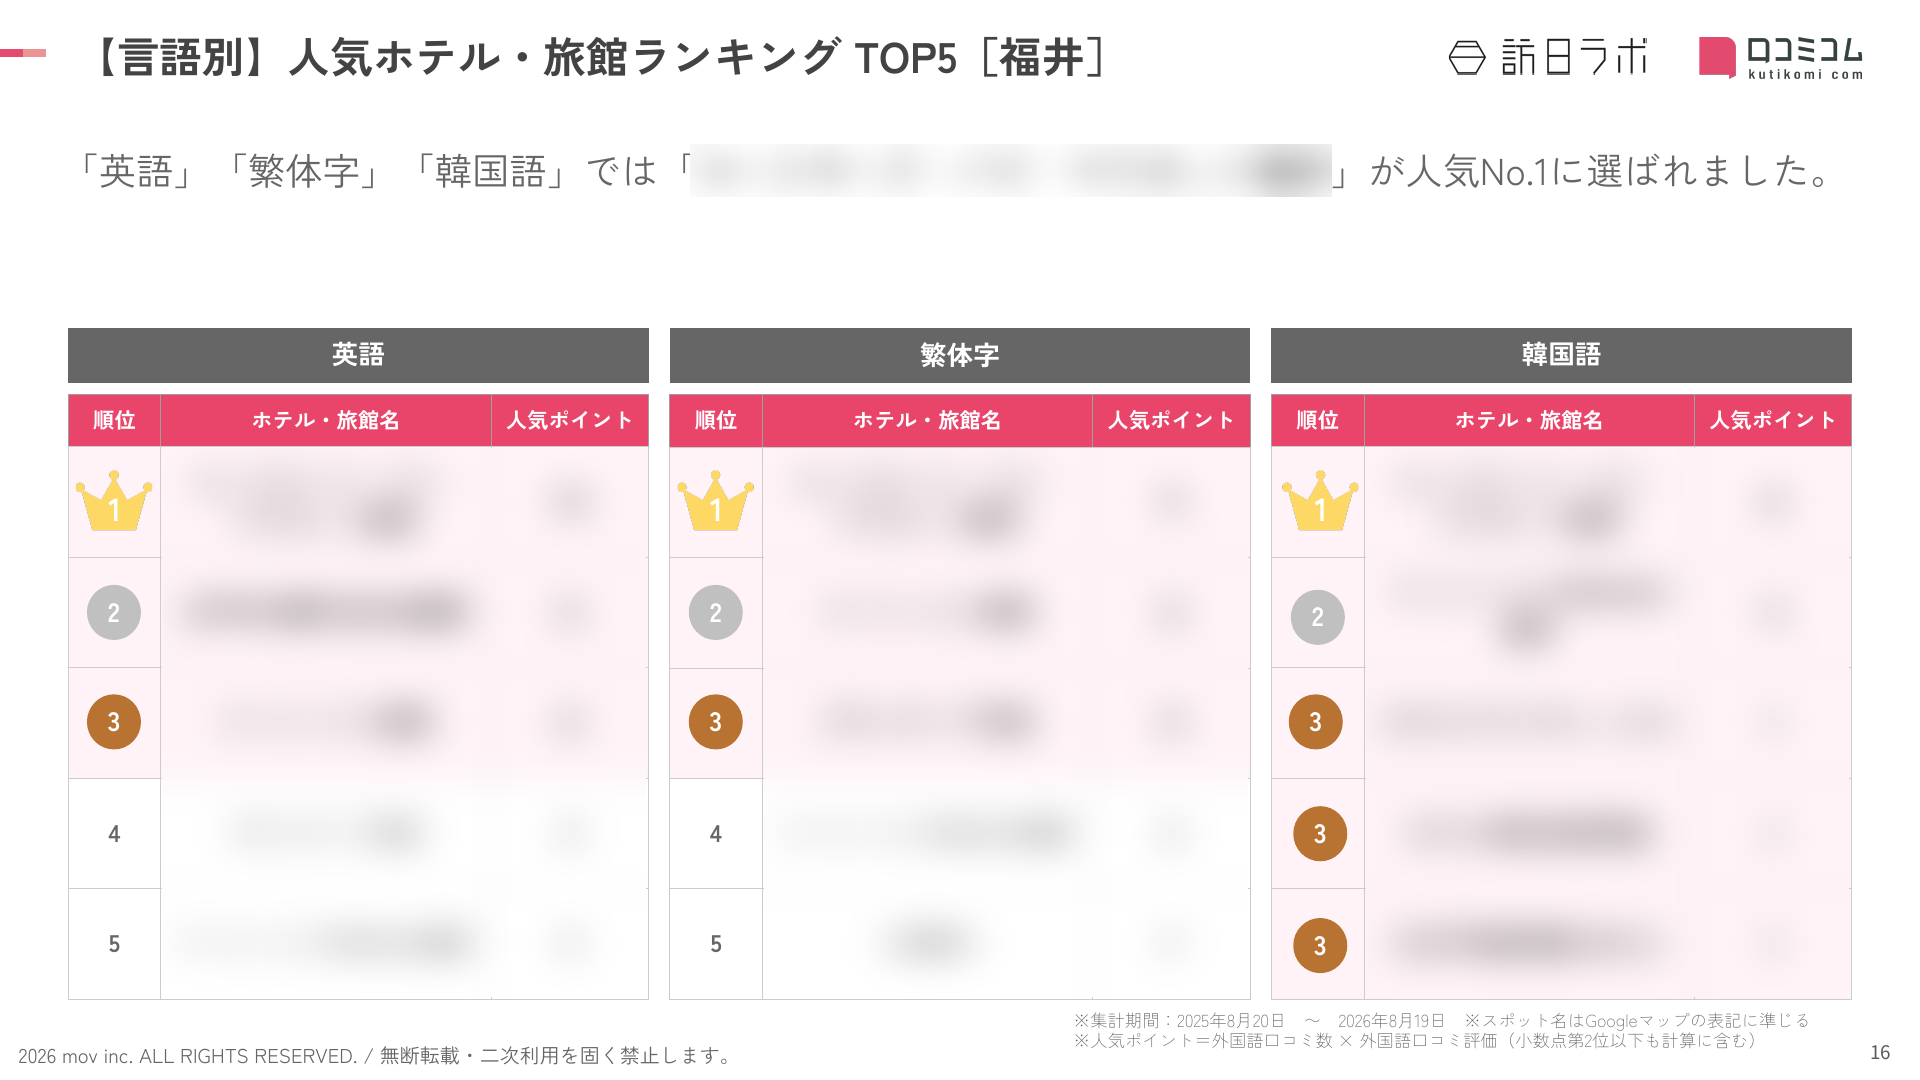Image resolution: width=1920 pixels, height=1080 pixels.
Task: Select the gold crown in 韓国語 ranking
Action: click(x=1319, y=500)
